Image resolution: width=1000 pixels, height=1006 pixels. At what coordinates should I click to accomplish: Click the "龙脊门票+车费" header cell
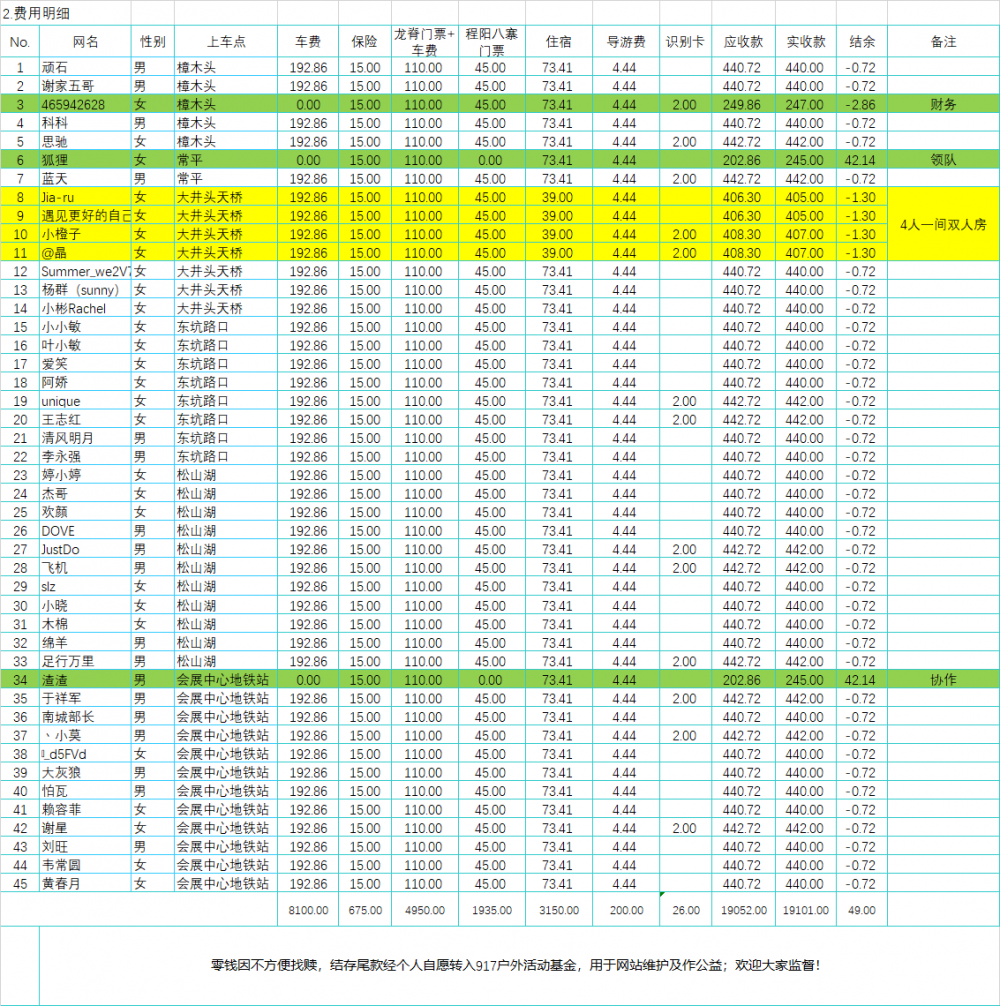(x=423, y=42)
